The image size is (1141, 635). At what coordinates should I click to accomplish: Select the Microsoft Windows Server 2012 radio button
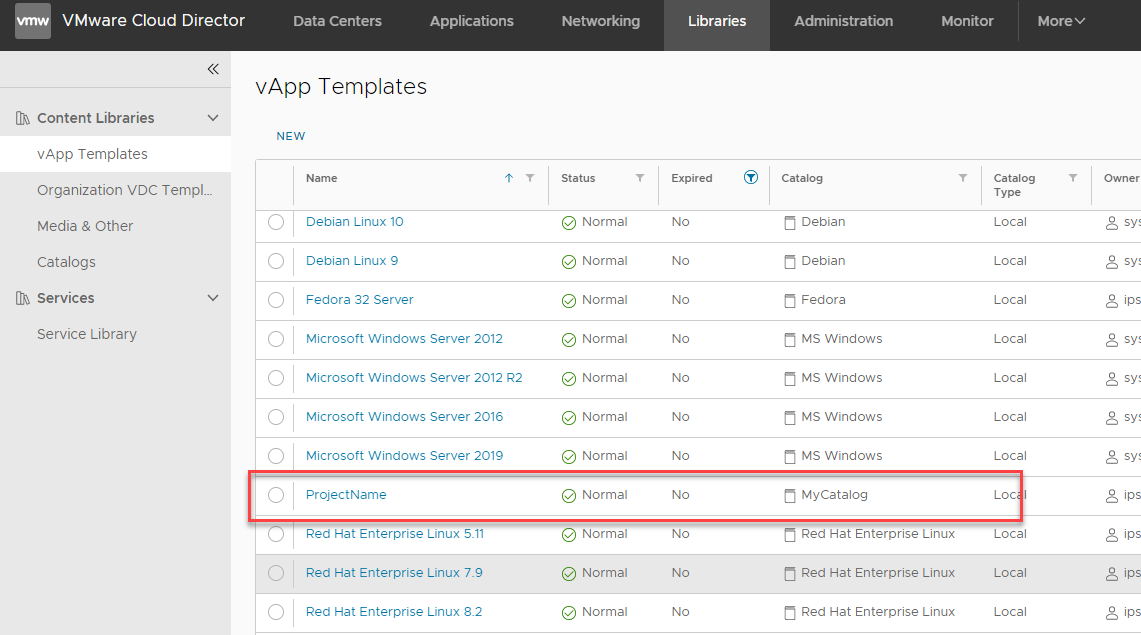point(276,339)
